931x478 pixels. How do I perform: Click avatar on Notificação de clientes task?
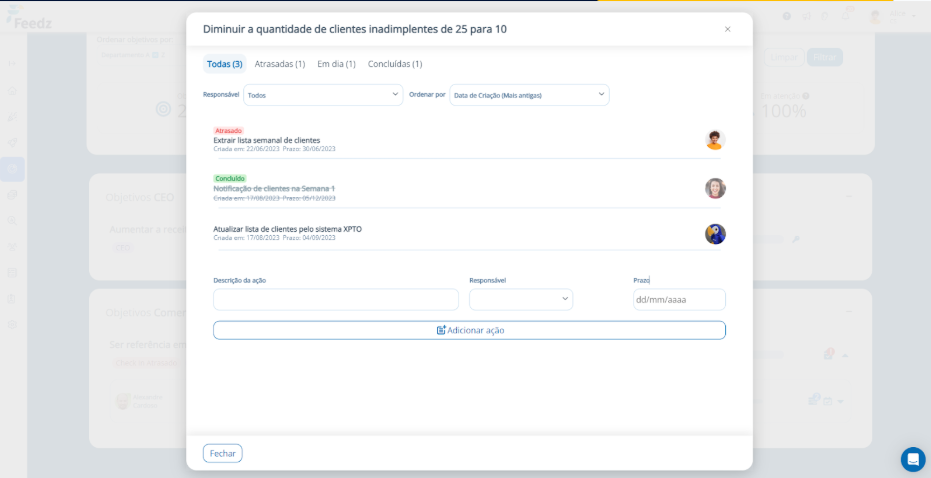pyautogui.click(x=715, y=188)
